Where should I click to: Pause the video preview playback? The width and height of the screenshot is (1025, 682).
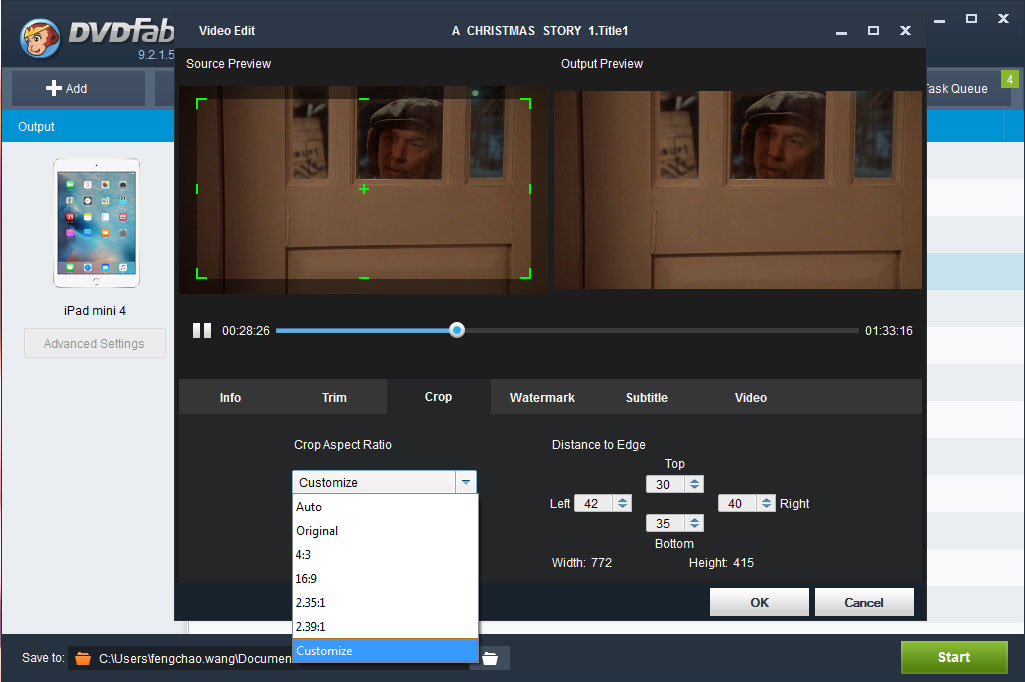pyautogui.click(x=202, y=331)
